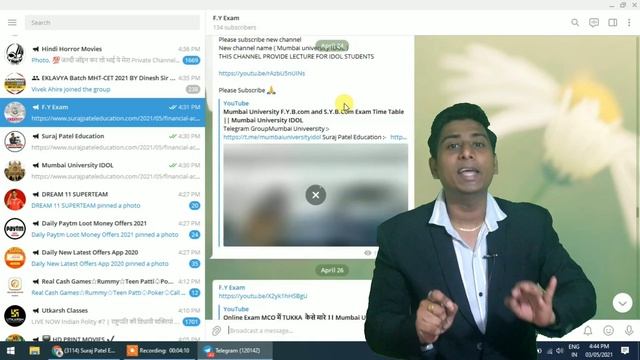The height and width of the screenshot is (360, 640).
Task: Click Real Cash Games avatar
Action: pyautogui.click(x=15, y=287)
